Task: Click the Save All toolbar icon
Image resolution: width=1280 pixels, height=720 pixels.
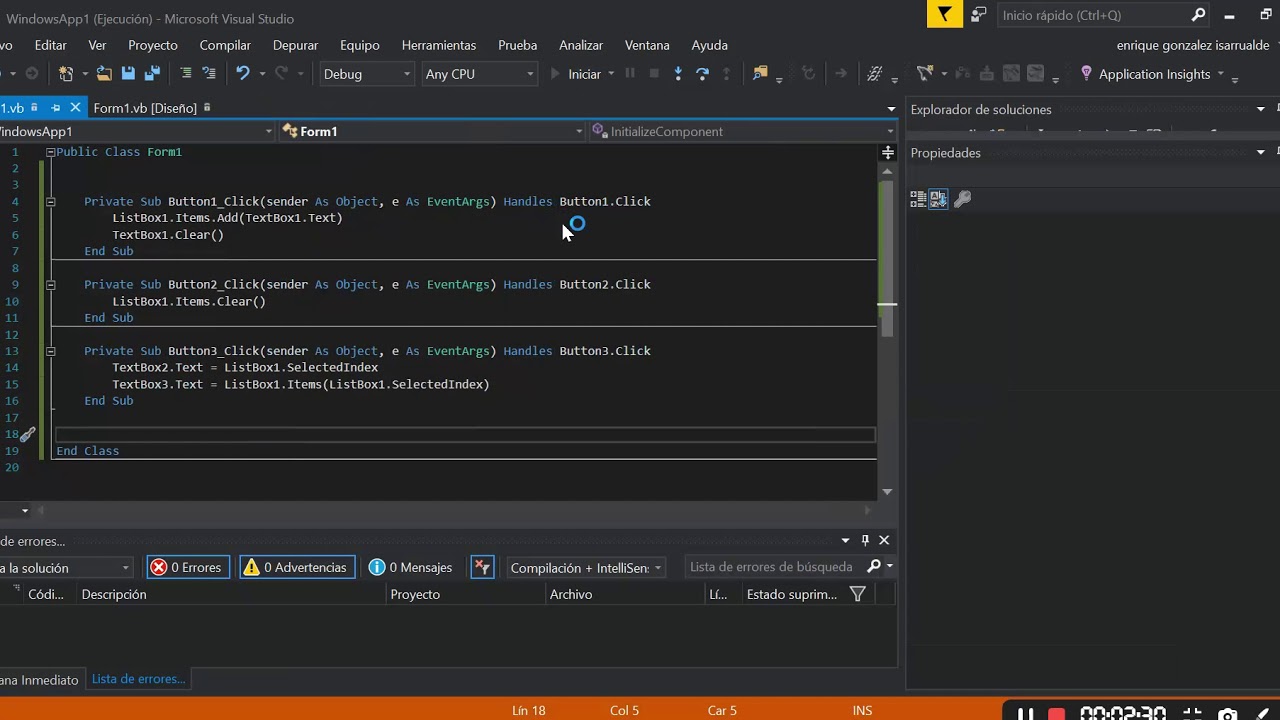Action: (152, 74)
